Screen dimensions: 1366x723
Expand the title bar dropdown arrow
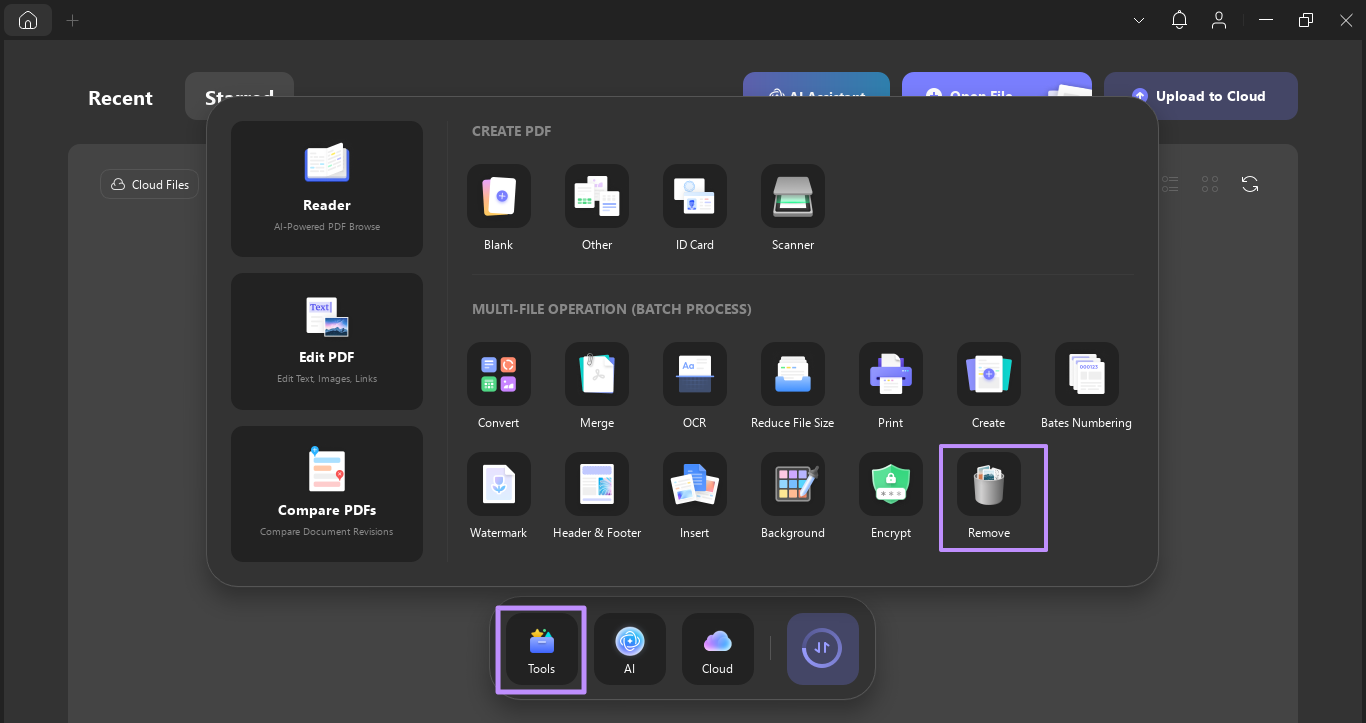click(x=1138, y=19)
